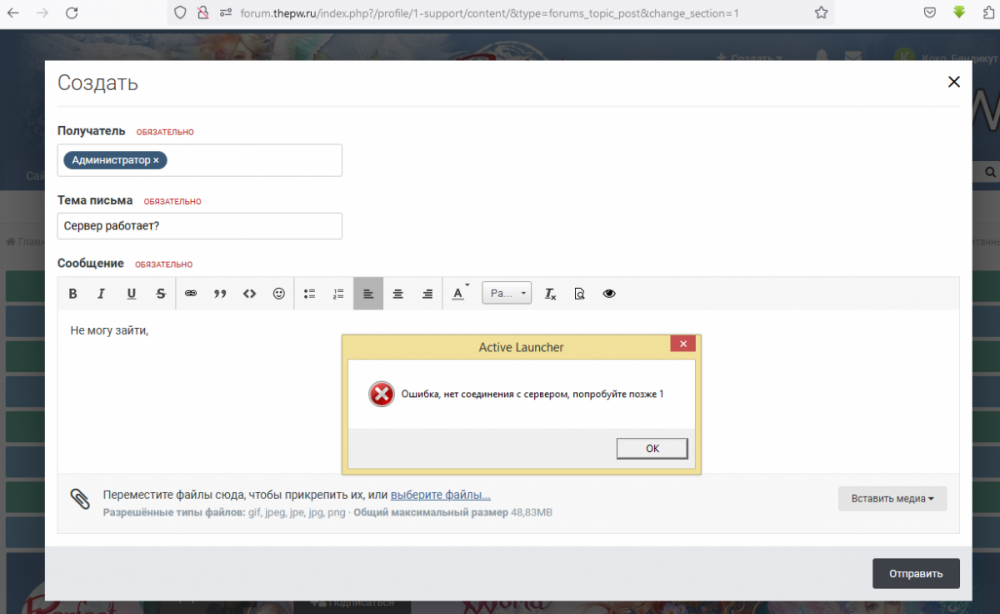The image size is (1000, 614).
Task: Toggle bold formatting in the message editor
Action: point(73,293)
